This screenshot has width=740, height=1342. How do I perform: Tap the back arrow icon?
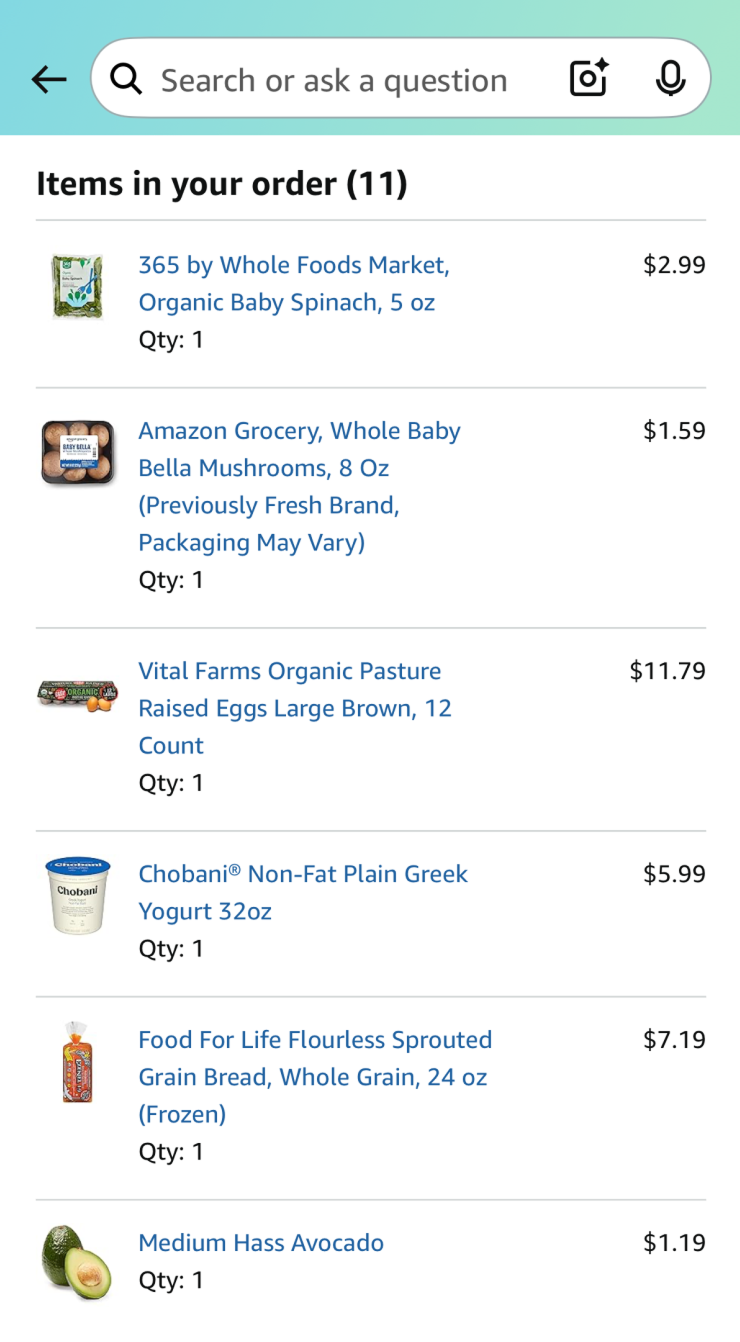[x=48, y=80]
